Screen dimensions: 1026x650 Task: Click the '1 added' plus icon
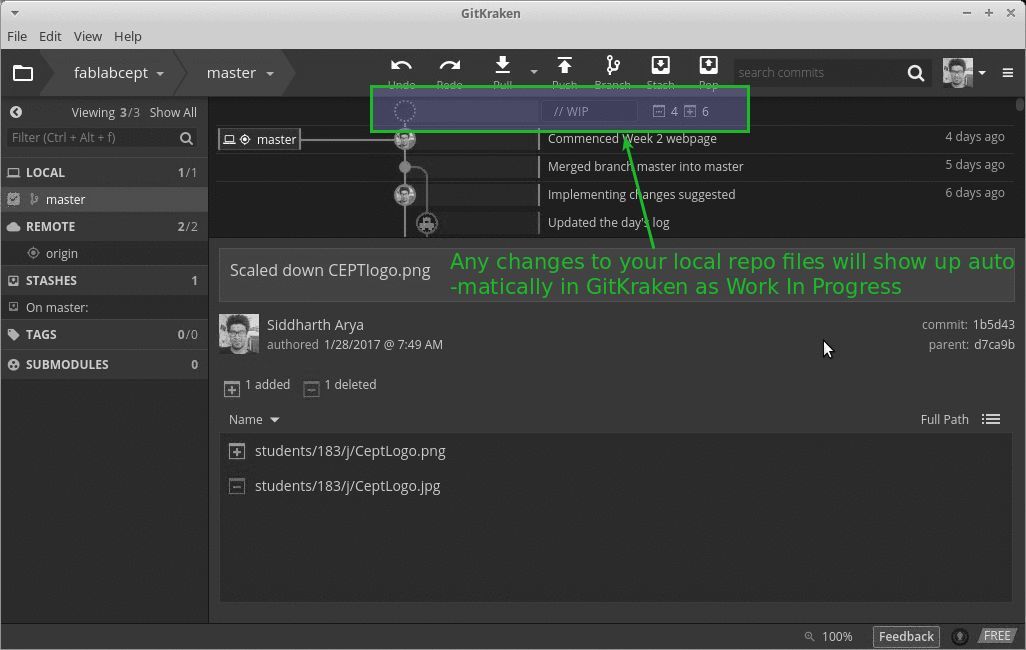tap(232, 389)
